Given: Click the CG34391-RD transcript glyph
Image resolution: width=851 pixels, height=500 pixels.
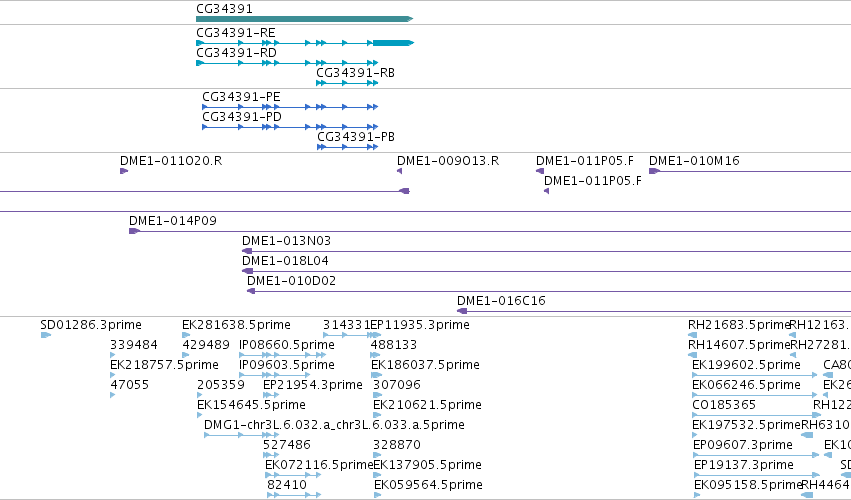Looking at the screenshot, I should click(287, 63).
